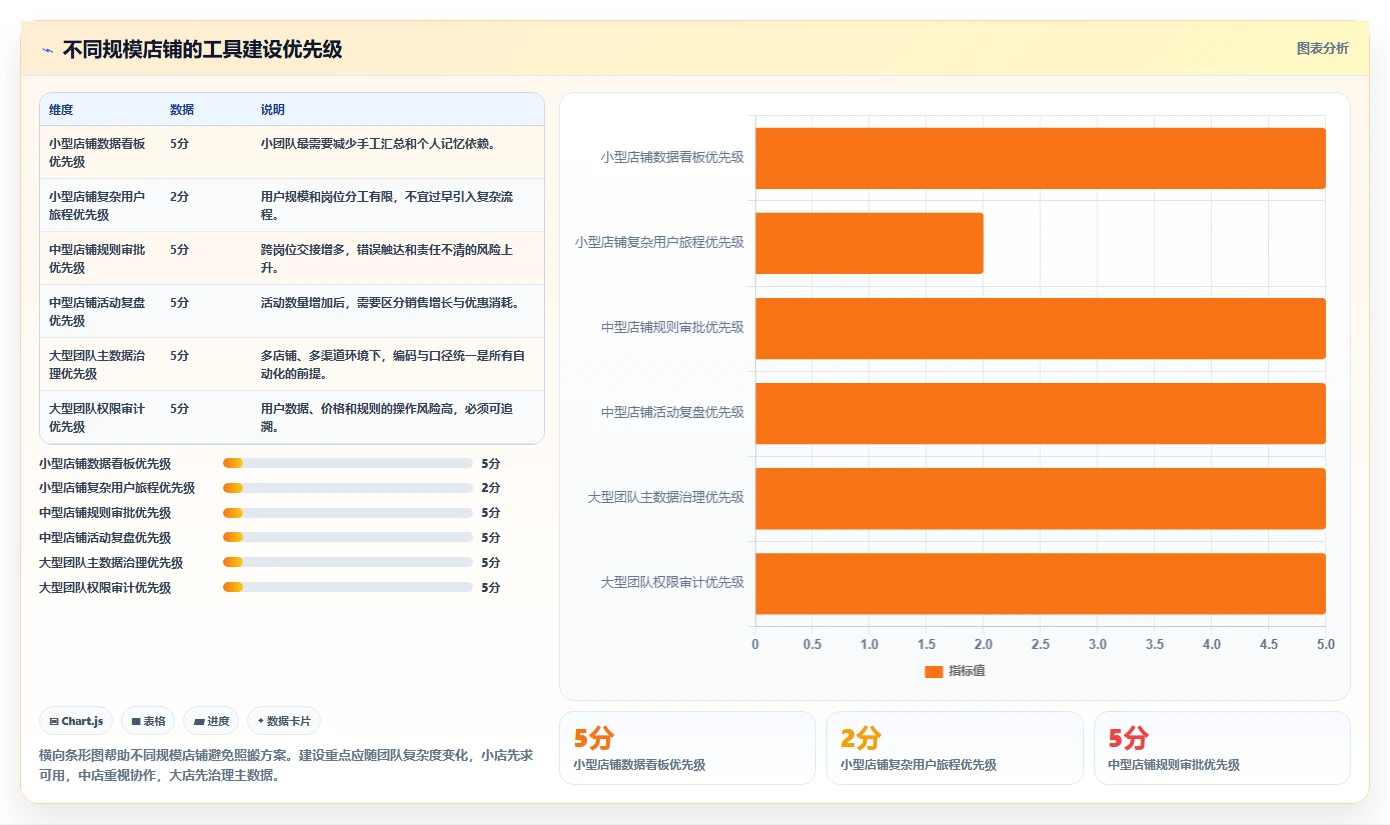Click chart bar for 小型店铺复杂用户旅程优先级
The width and height of the screenshot is (1390, 825).
[x=869, y=243]
